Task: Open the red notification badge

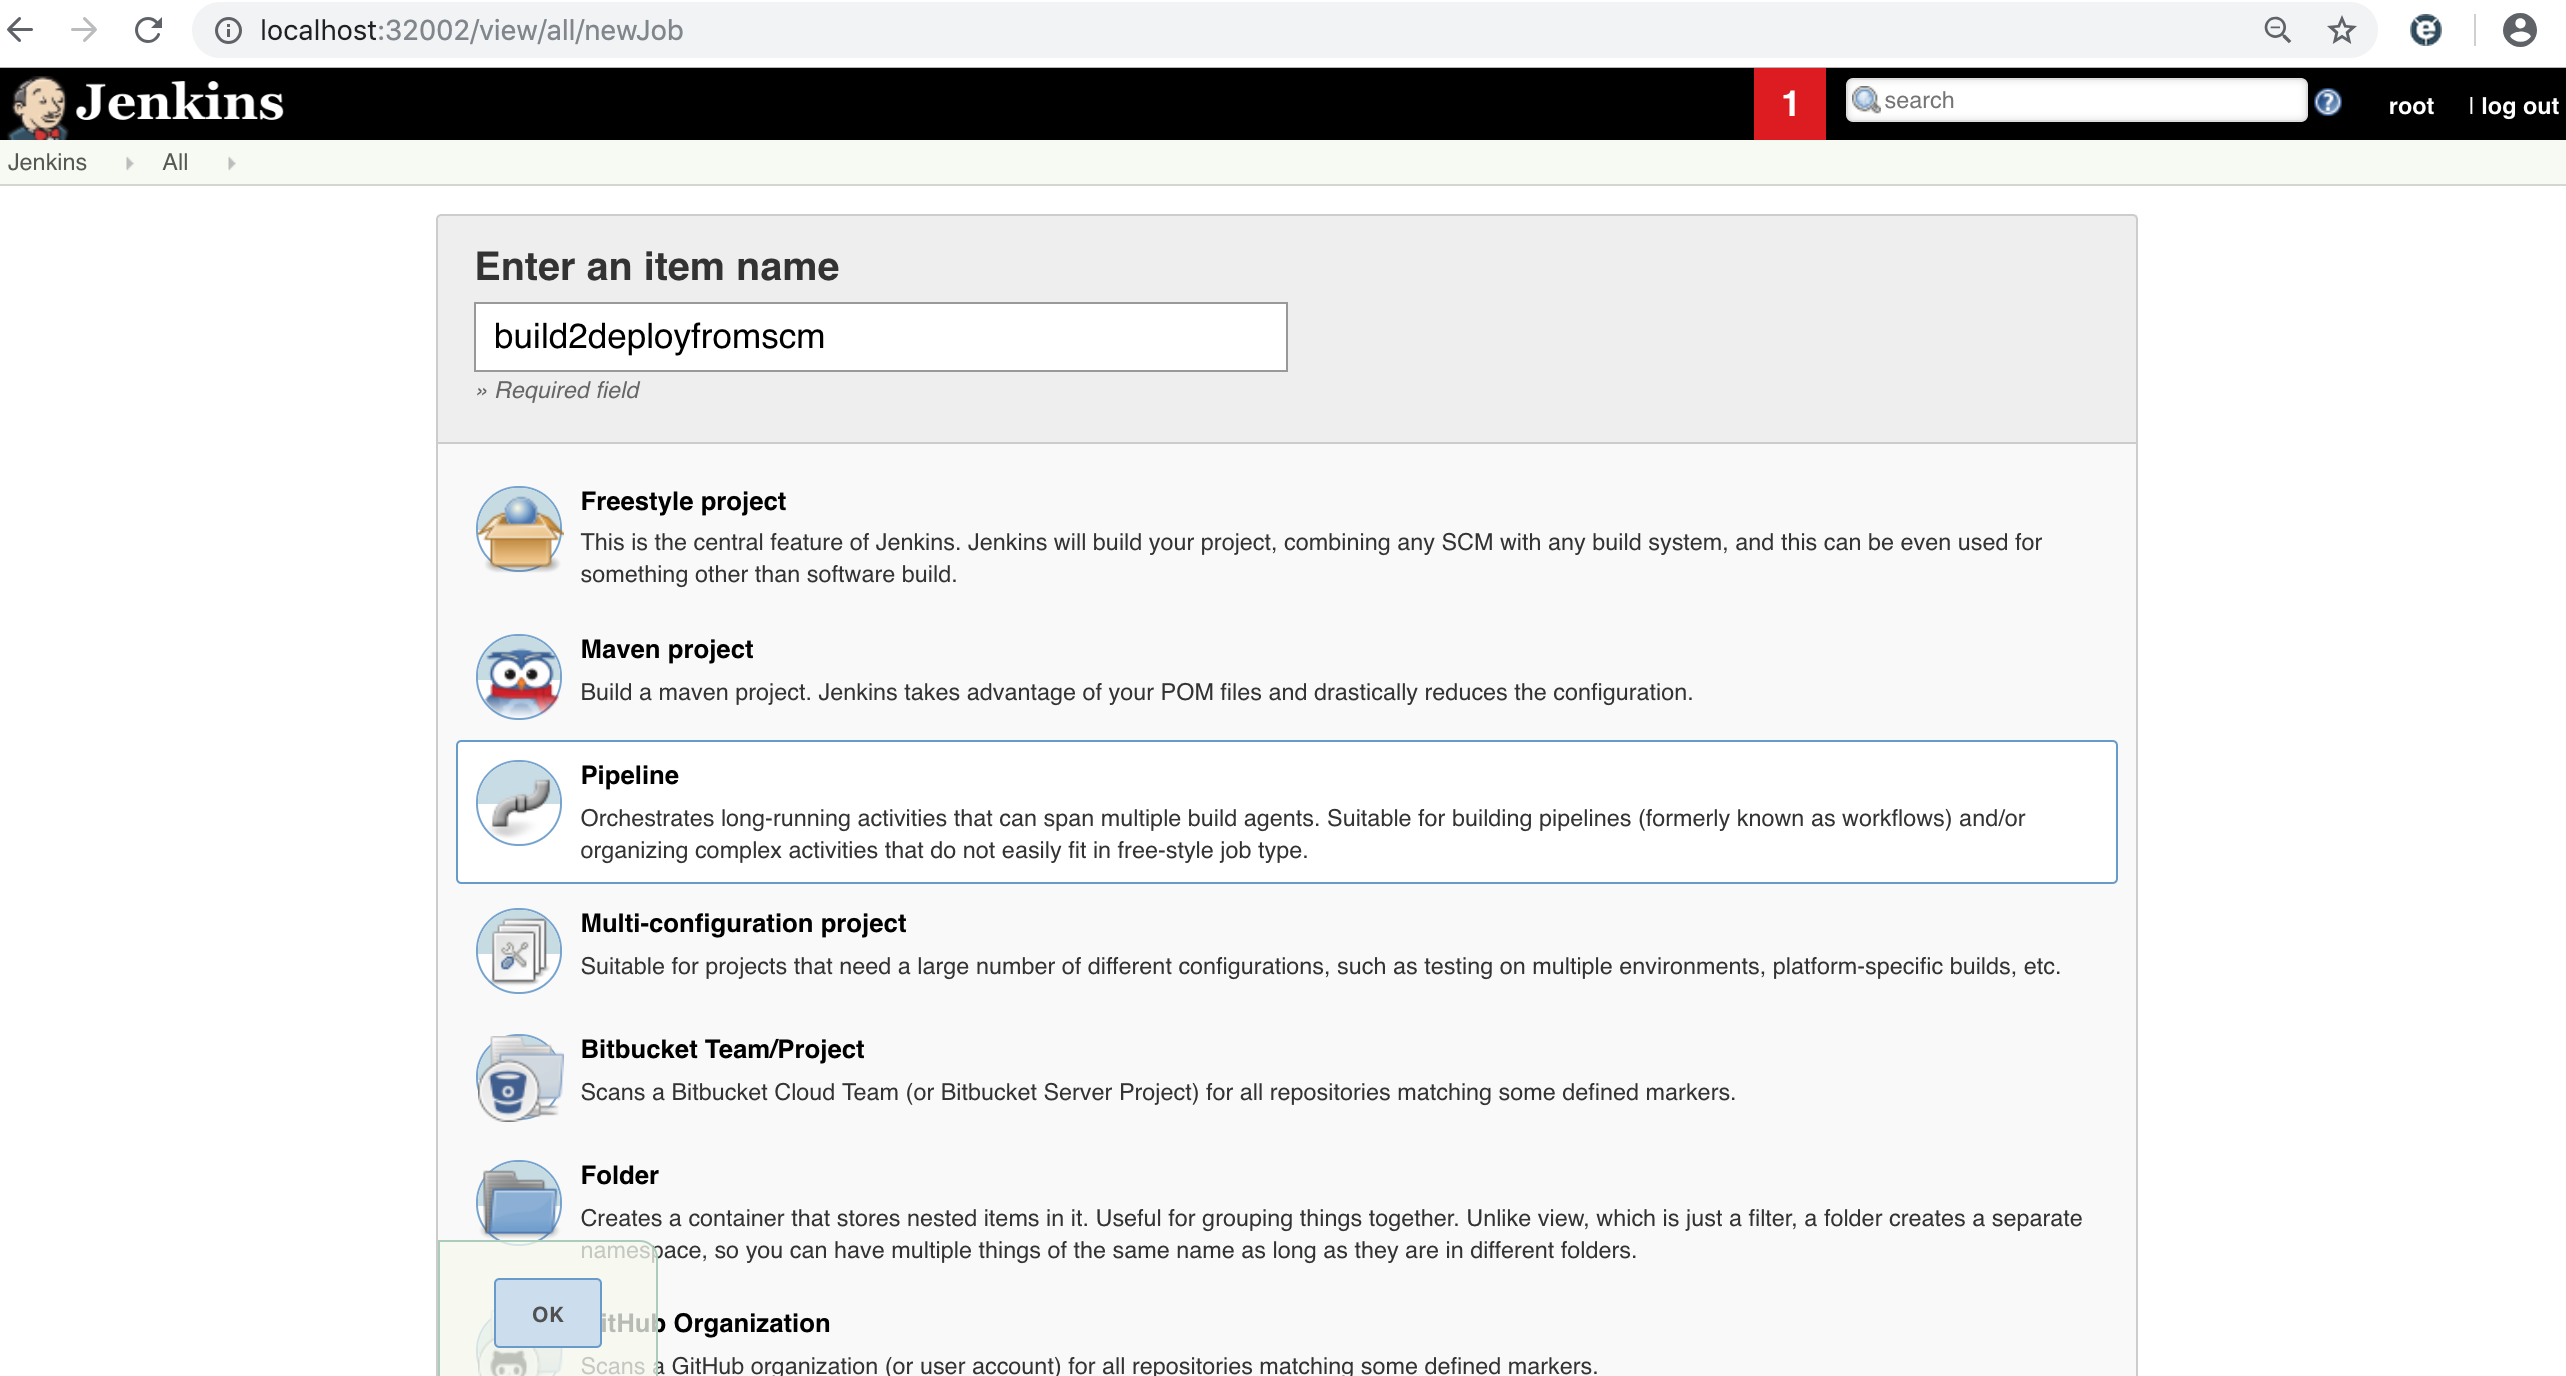Action: coord(1789,104)
